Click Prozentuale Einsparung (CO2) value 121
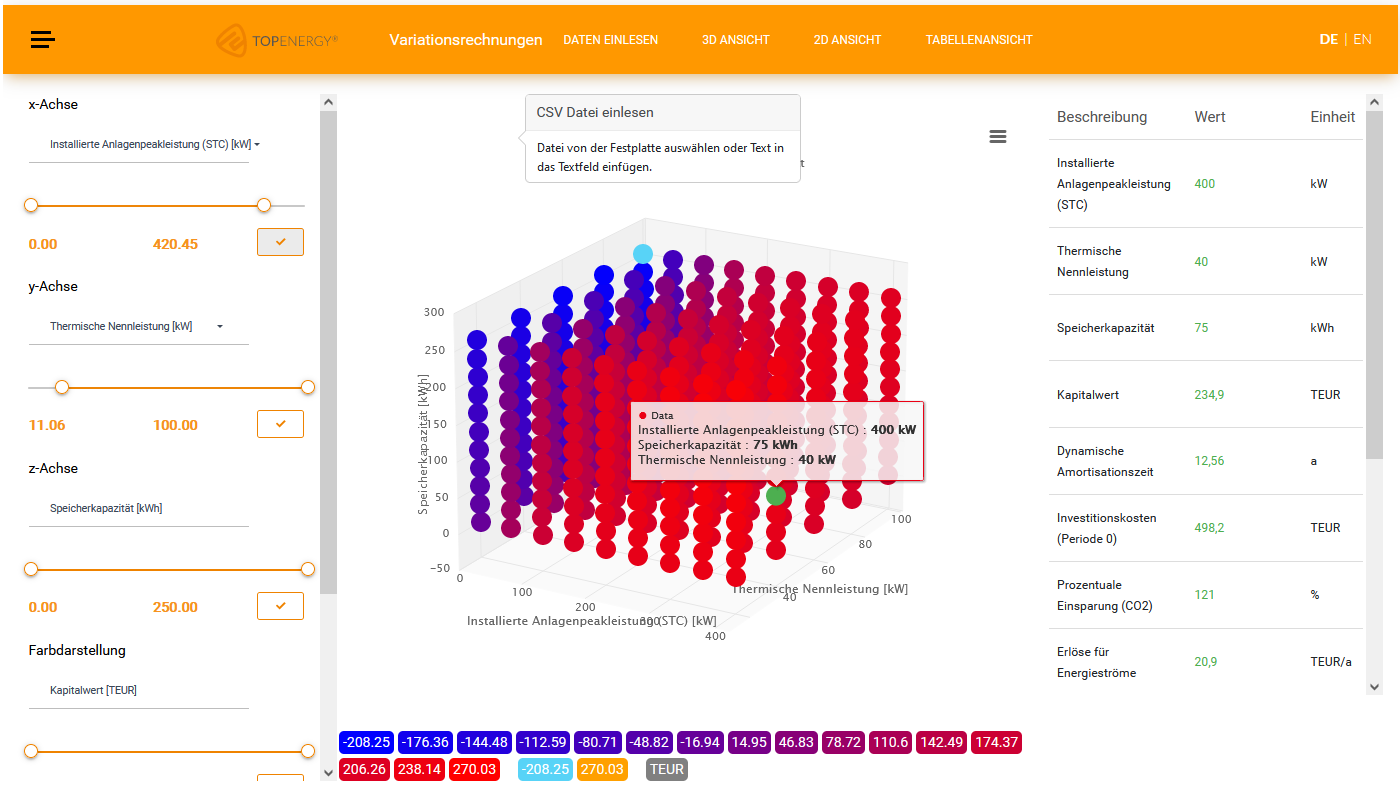The height and width of the screenshot is (794, 1400). [1204, 595]
